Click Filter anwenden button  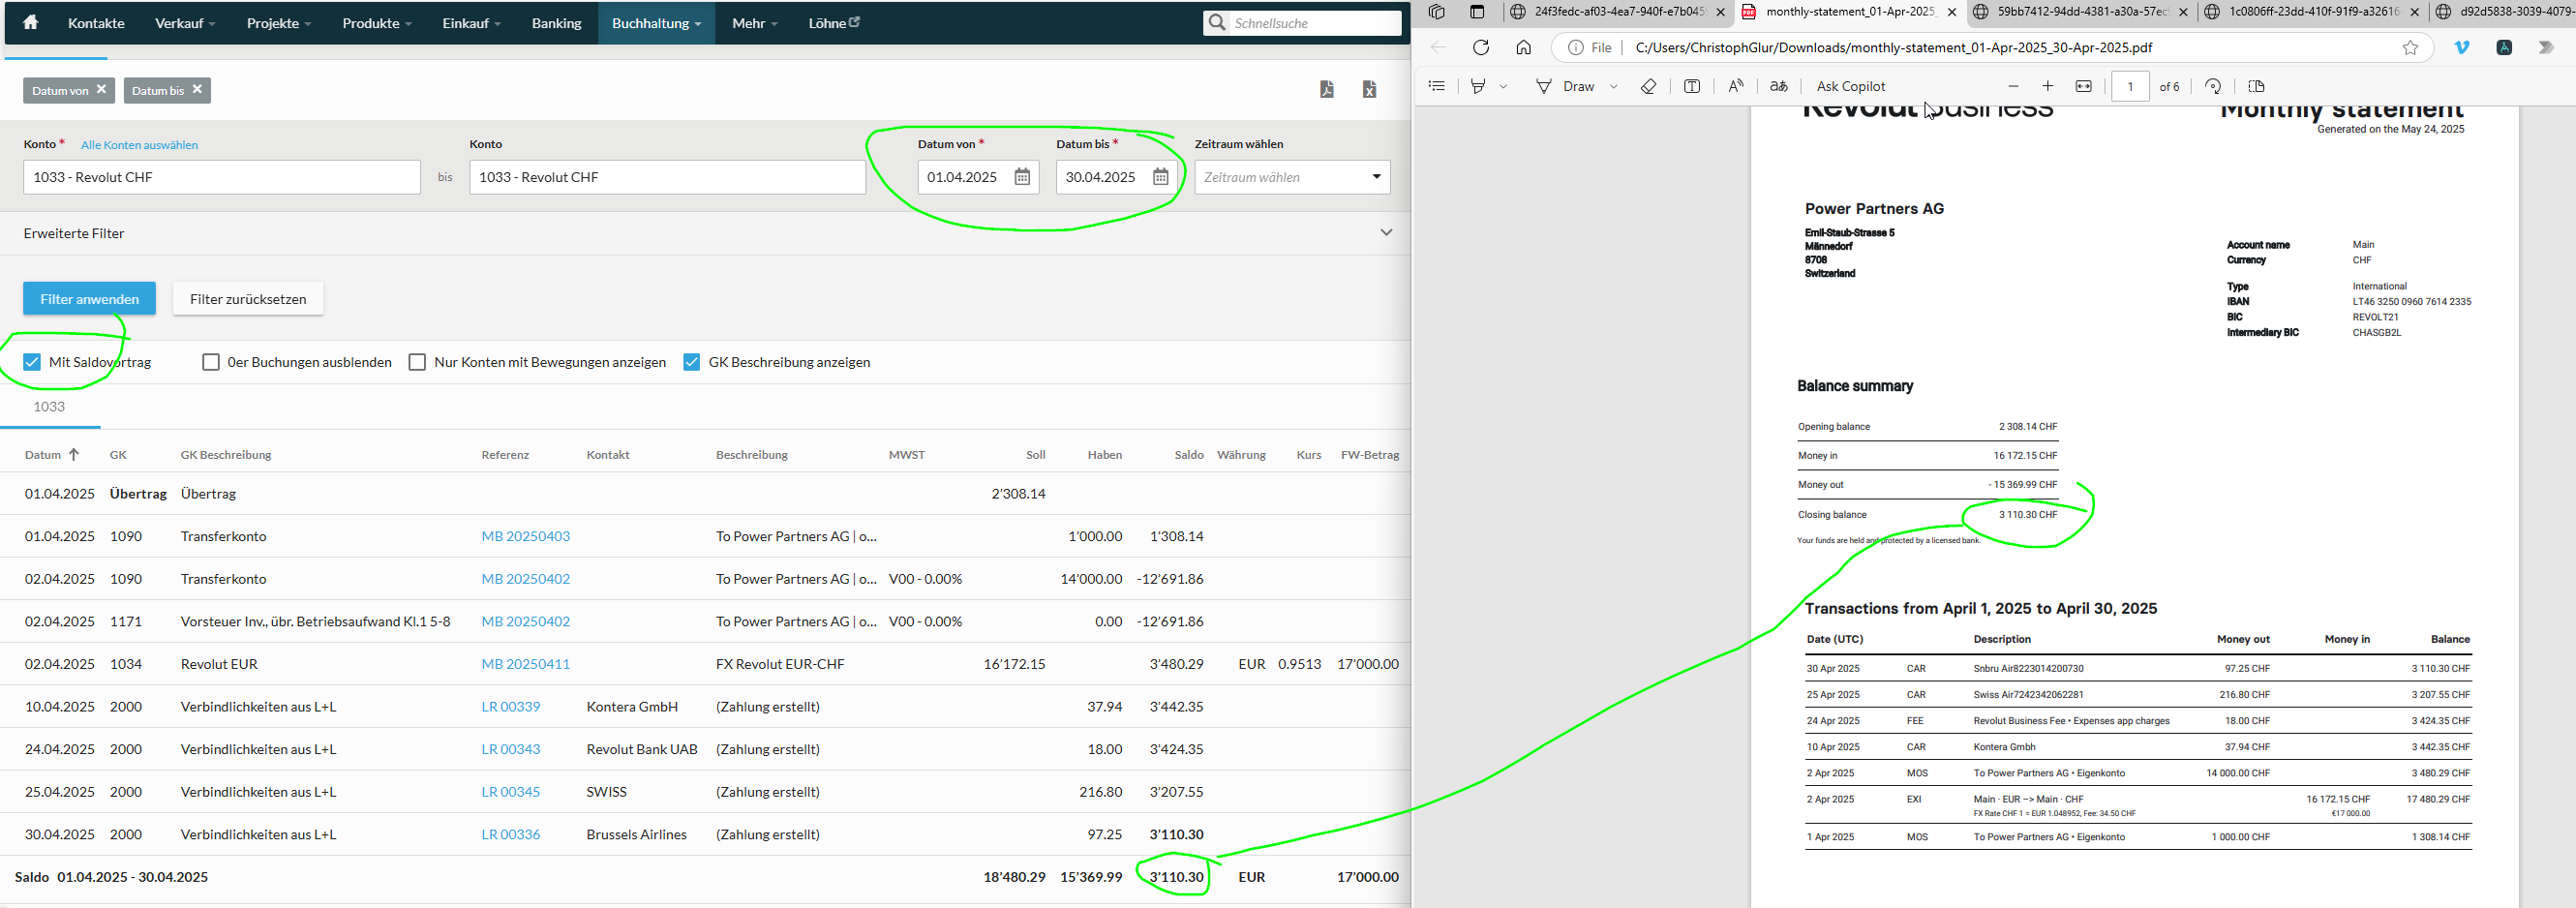tap(89, 298)
